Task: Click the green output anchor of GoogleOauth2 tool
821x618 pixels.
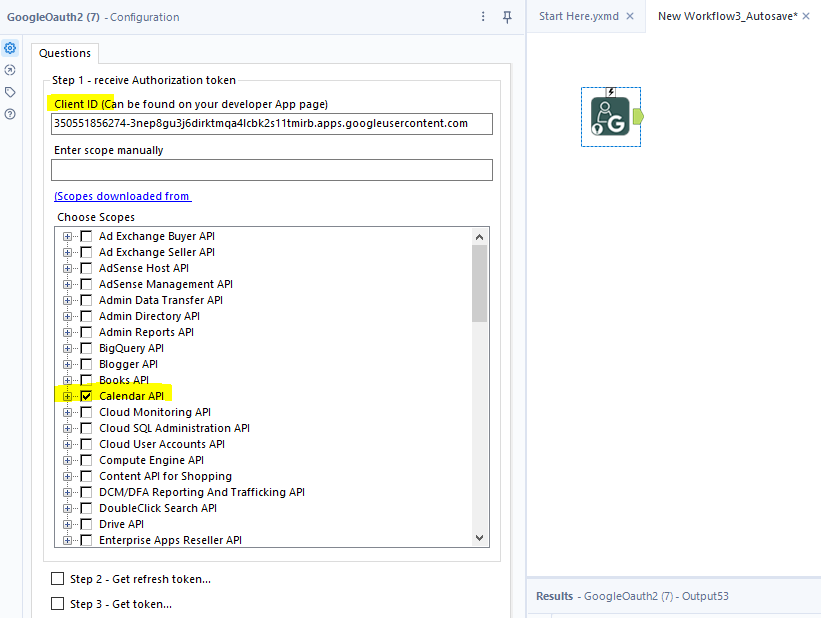Action: (x=638, y=116)
